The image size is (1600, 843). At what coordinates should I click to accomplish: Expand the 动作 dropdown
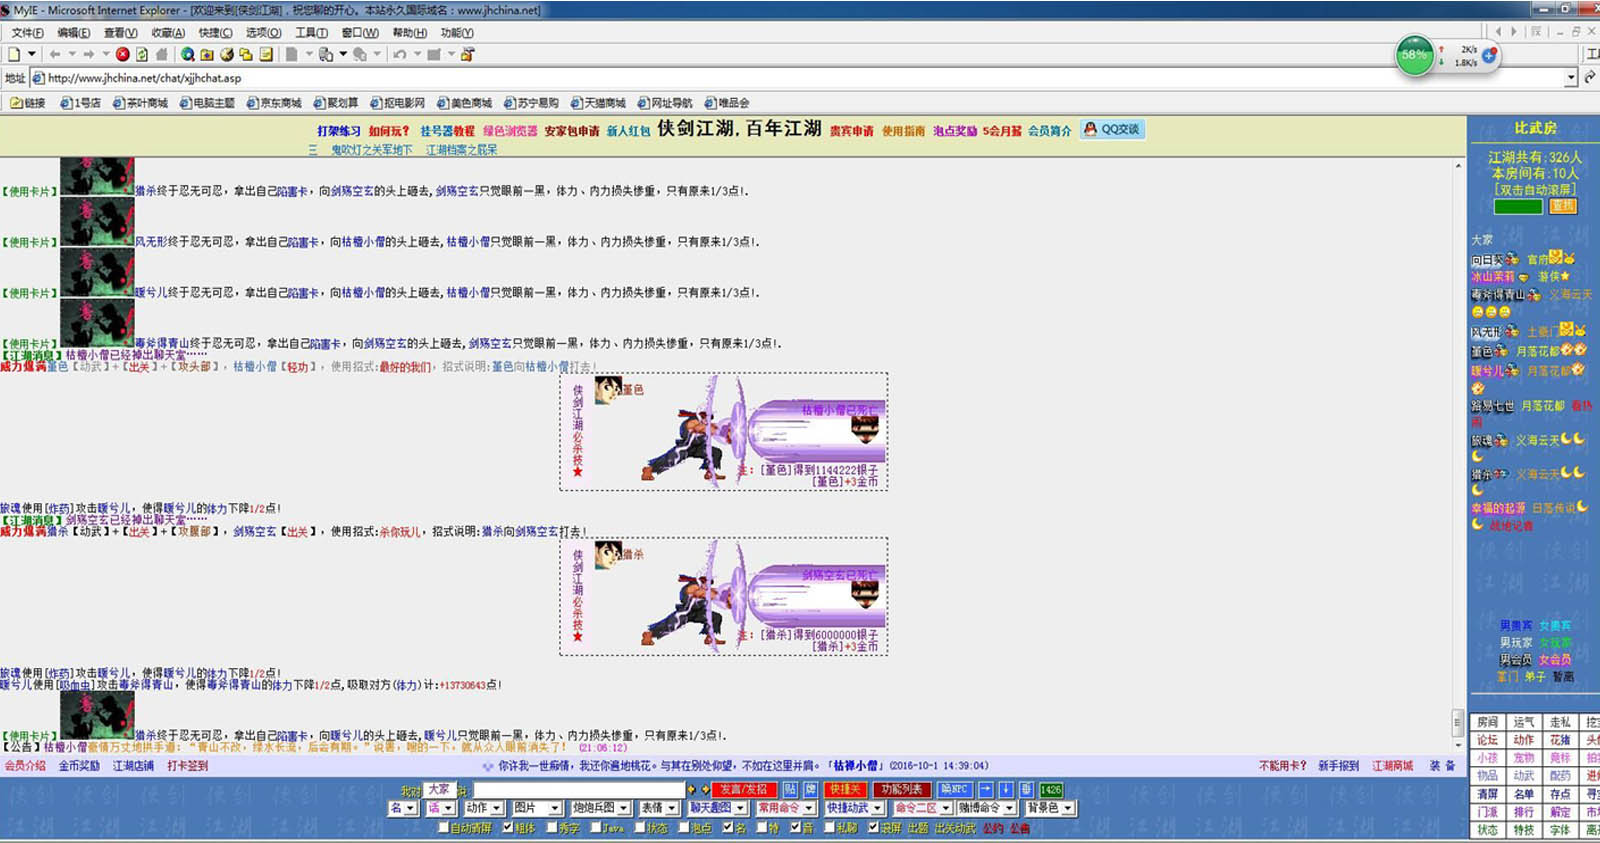pos(484,807)
